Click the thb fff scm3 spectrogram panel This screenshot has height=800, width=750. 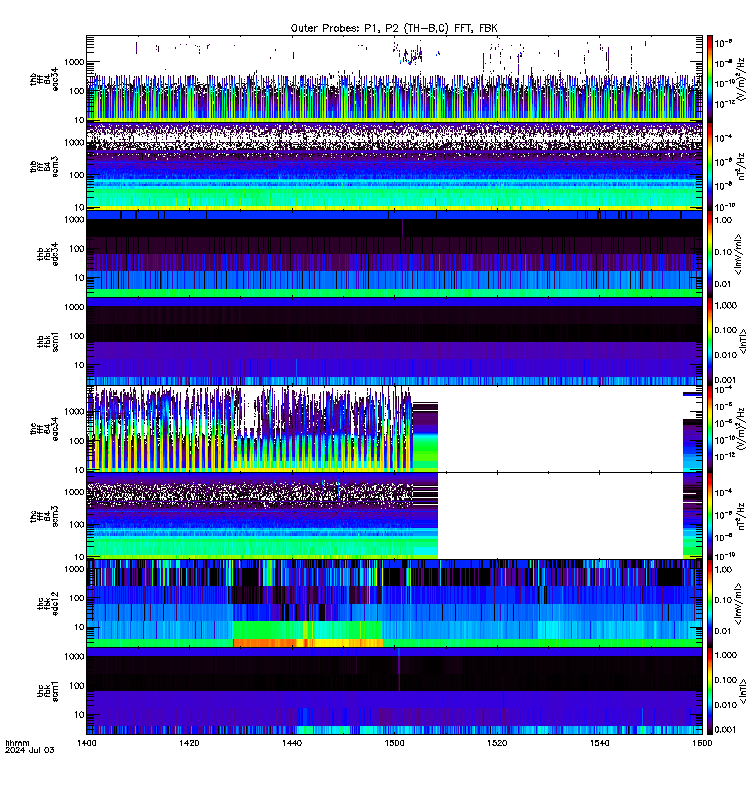pos(394,166)
